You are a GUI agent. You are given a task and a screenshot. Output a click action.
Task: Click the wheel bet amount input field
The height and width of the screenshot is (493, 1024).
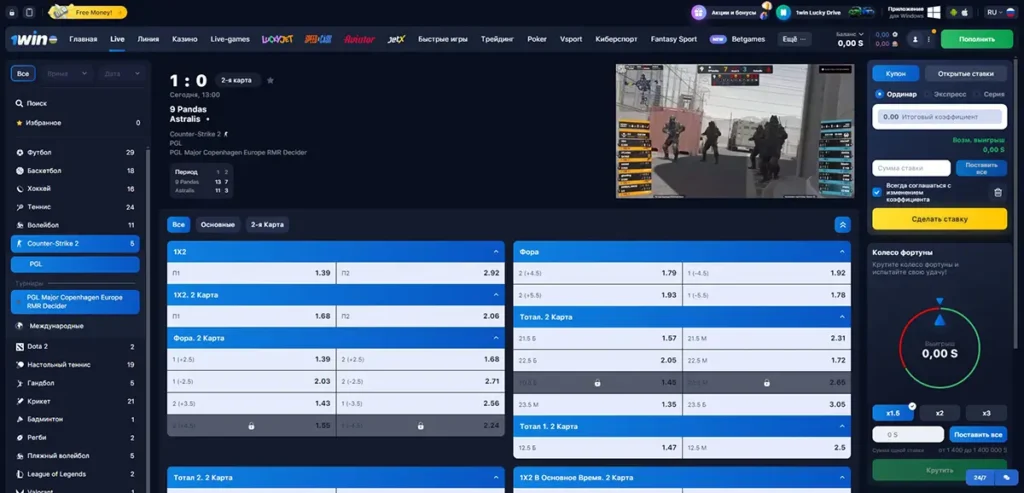coord(908,434)
